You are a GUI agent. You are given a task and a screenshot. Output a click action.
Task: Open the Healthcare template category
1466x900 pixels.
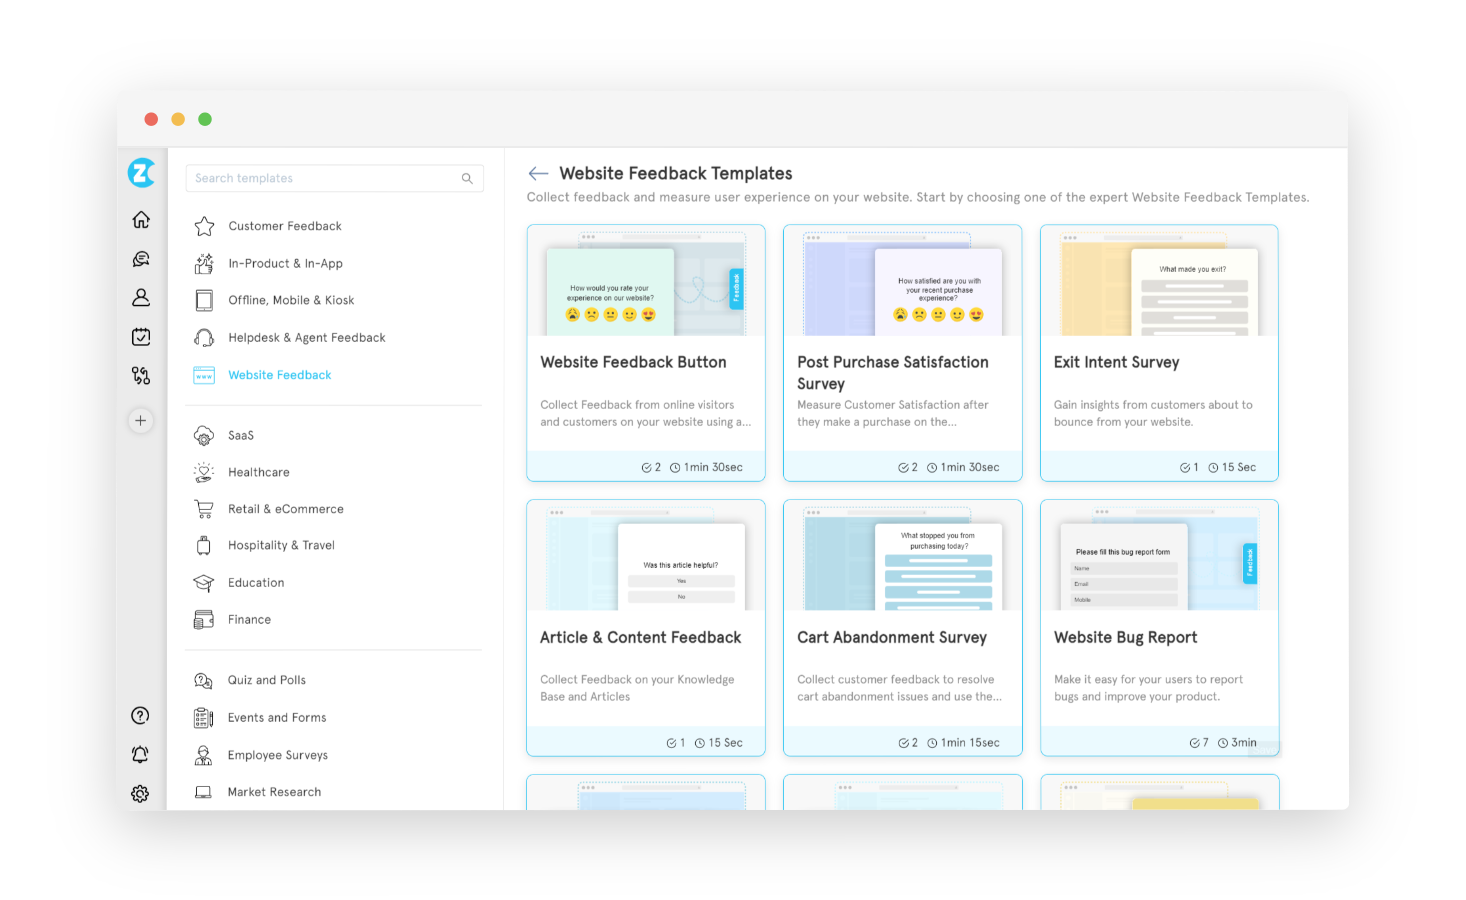coord(258,472)
